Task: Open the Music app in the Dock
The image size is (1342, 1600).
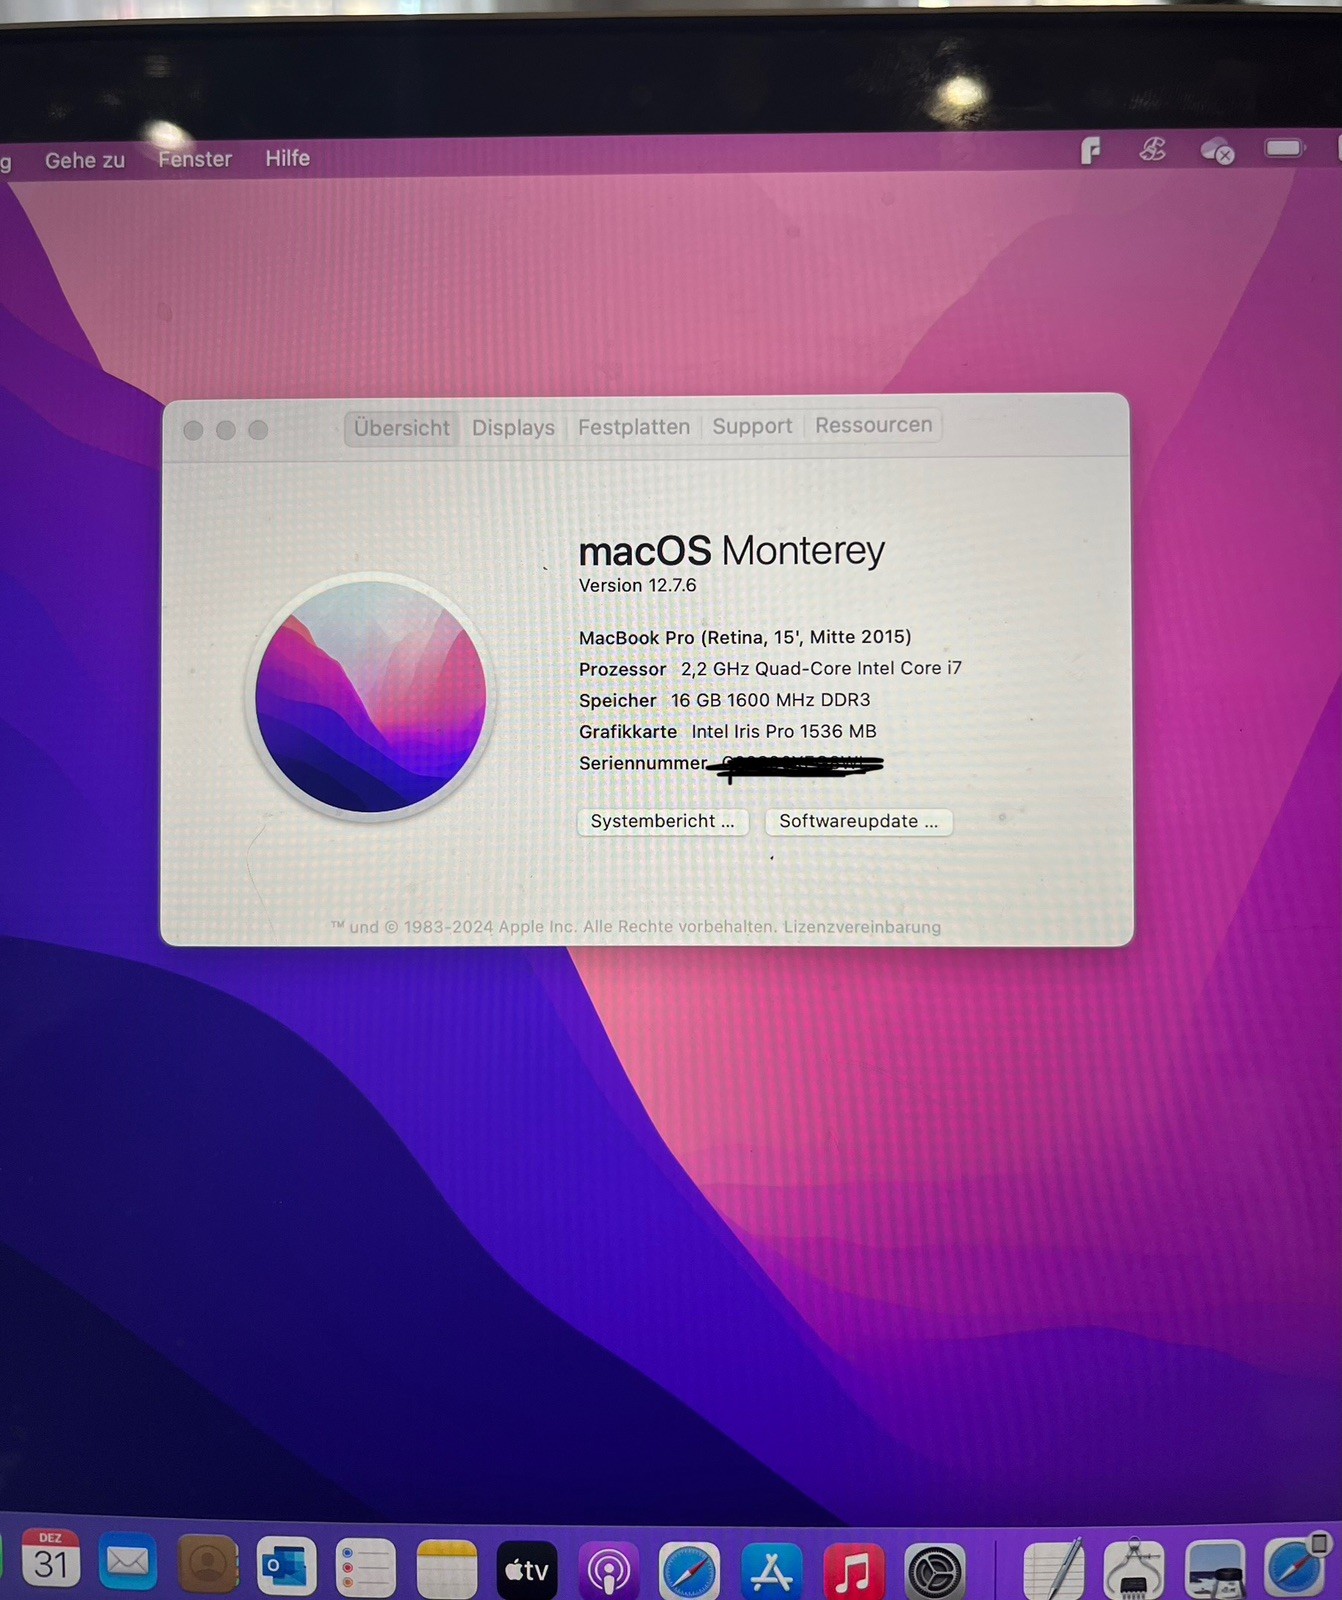Action: [853, 1572]
